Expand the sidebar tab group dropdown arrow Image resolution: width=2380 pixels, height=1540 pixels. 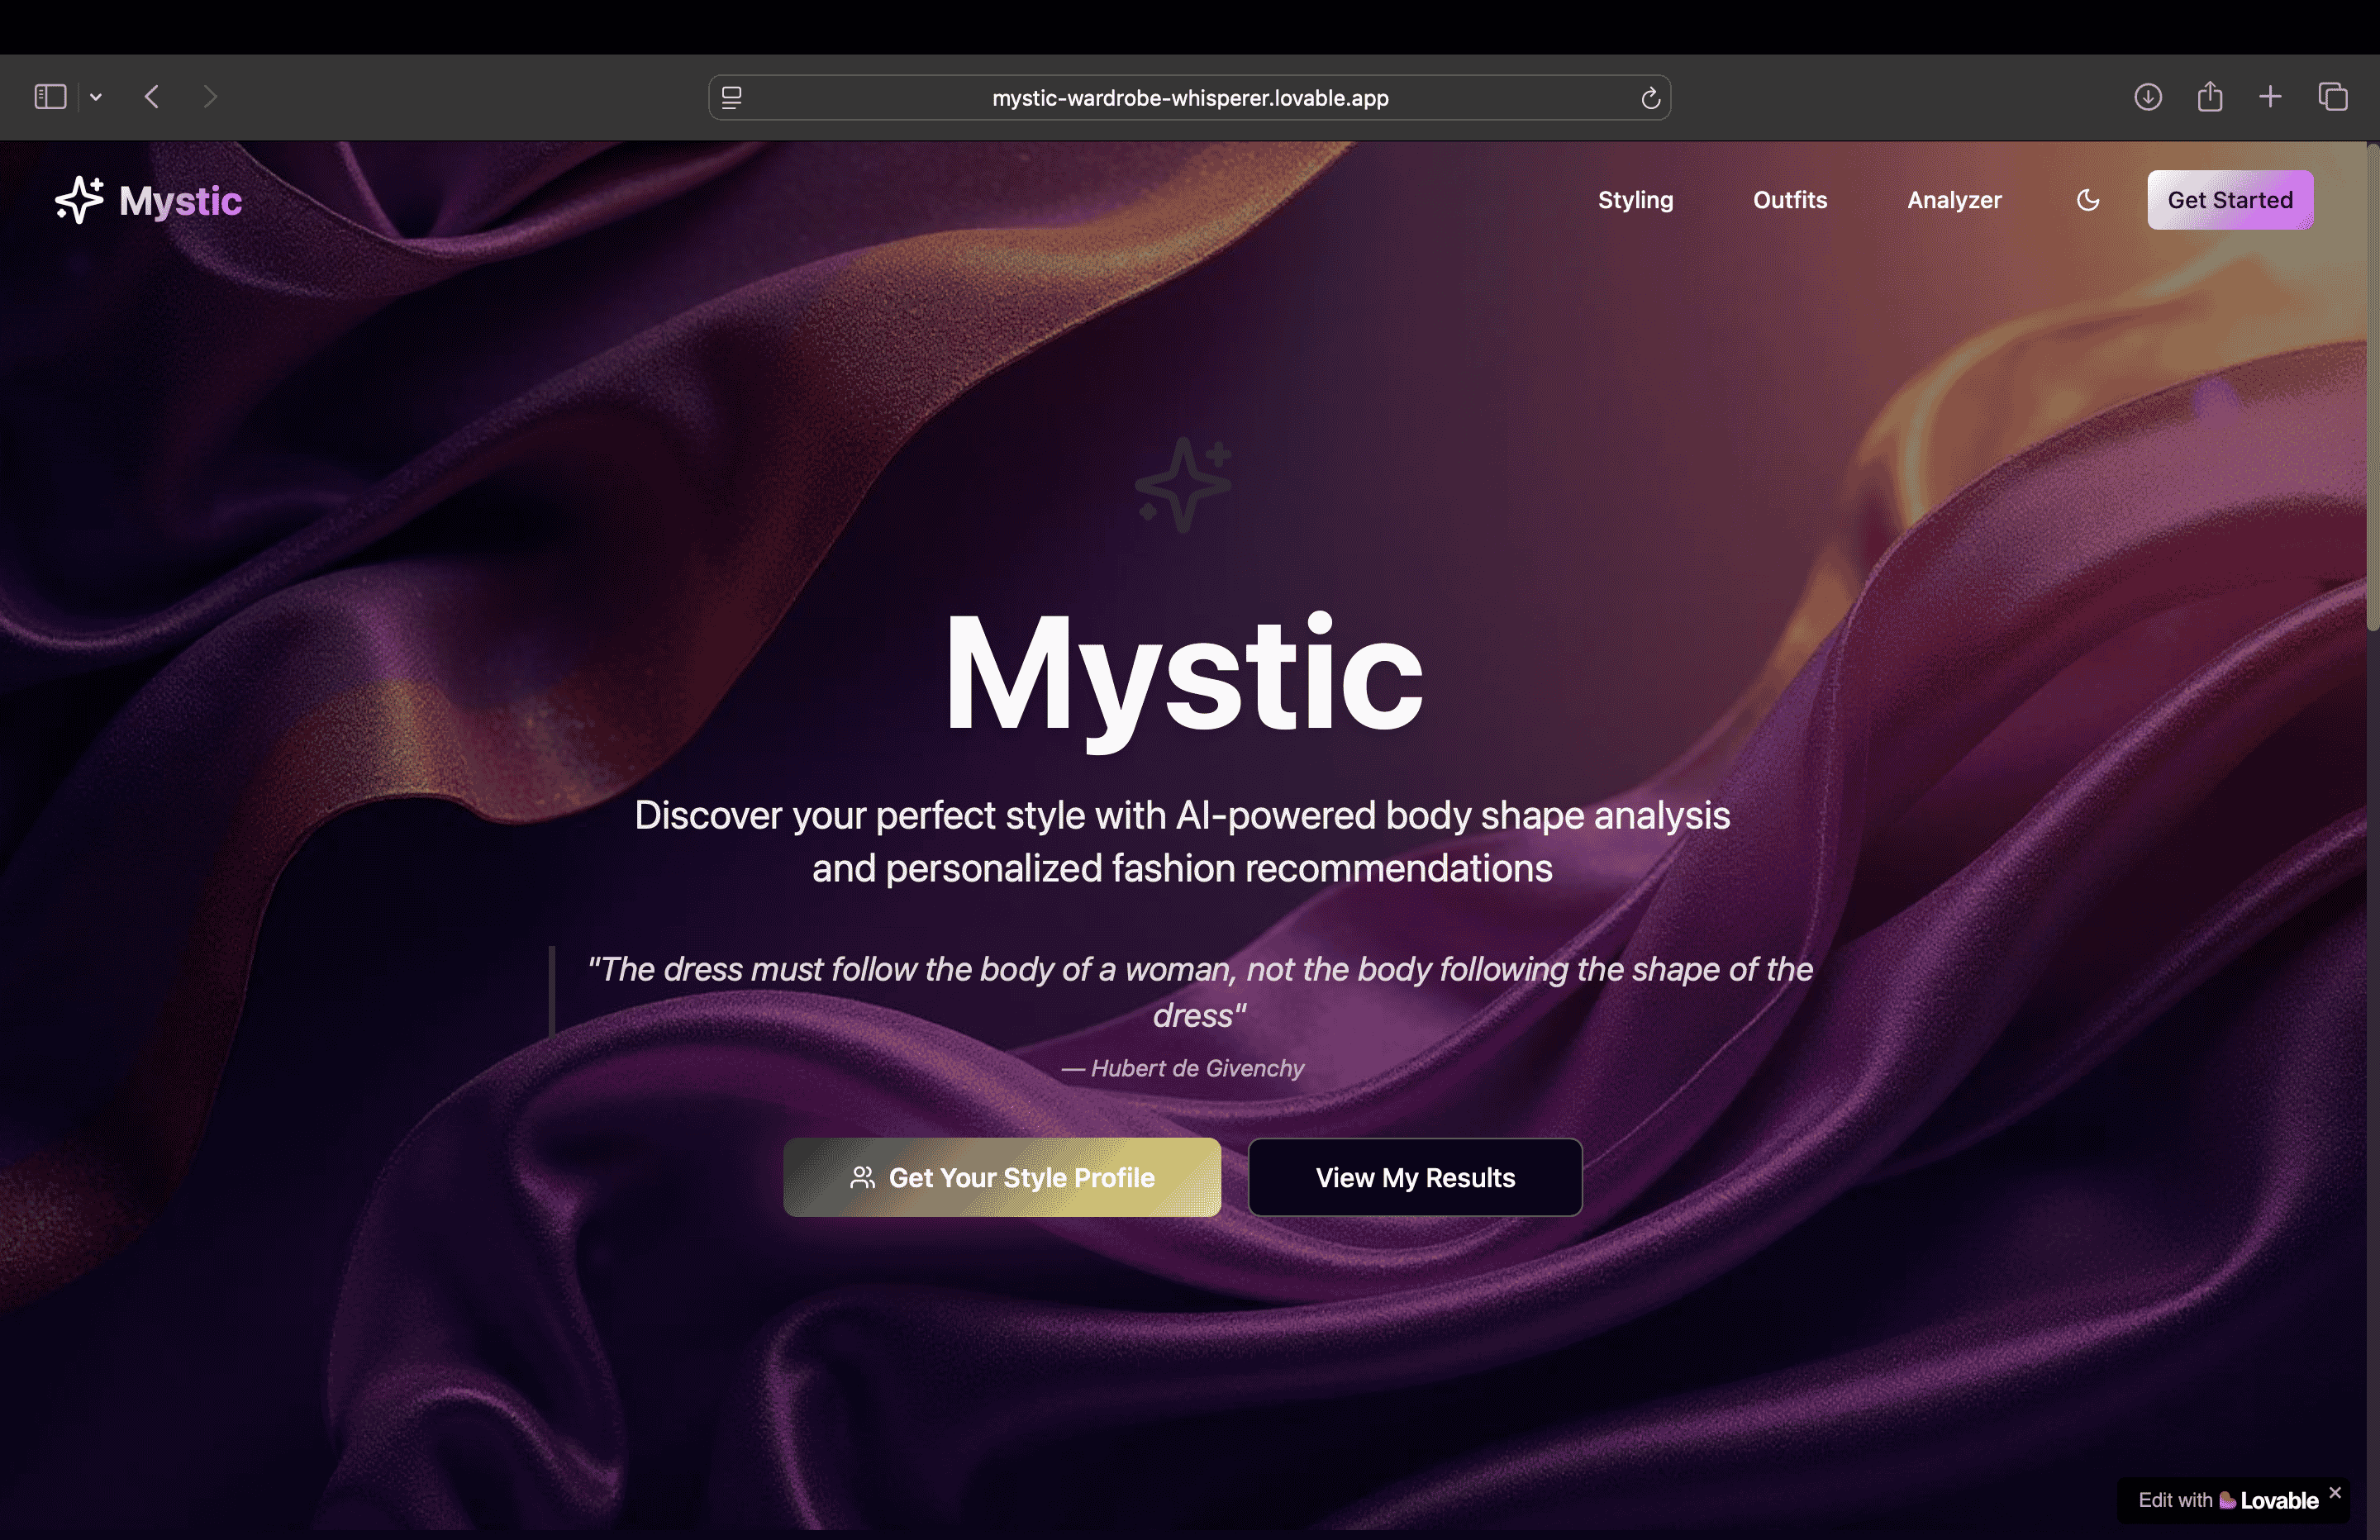[x=96, y=97]
